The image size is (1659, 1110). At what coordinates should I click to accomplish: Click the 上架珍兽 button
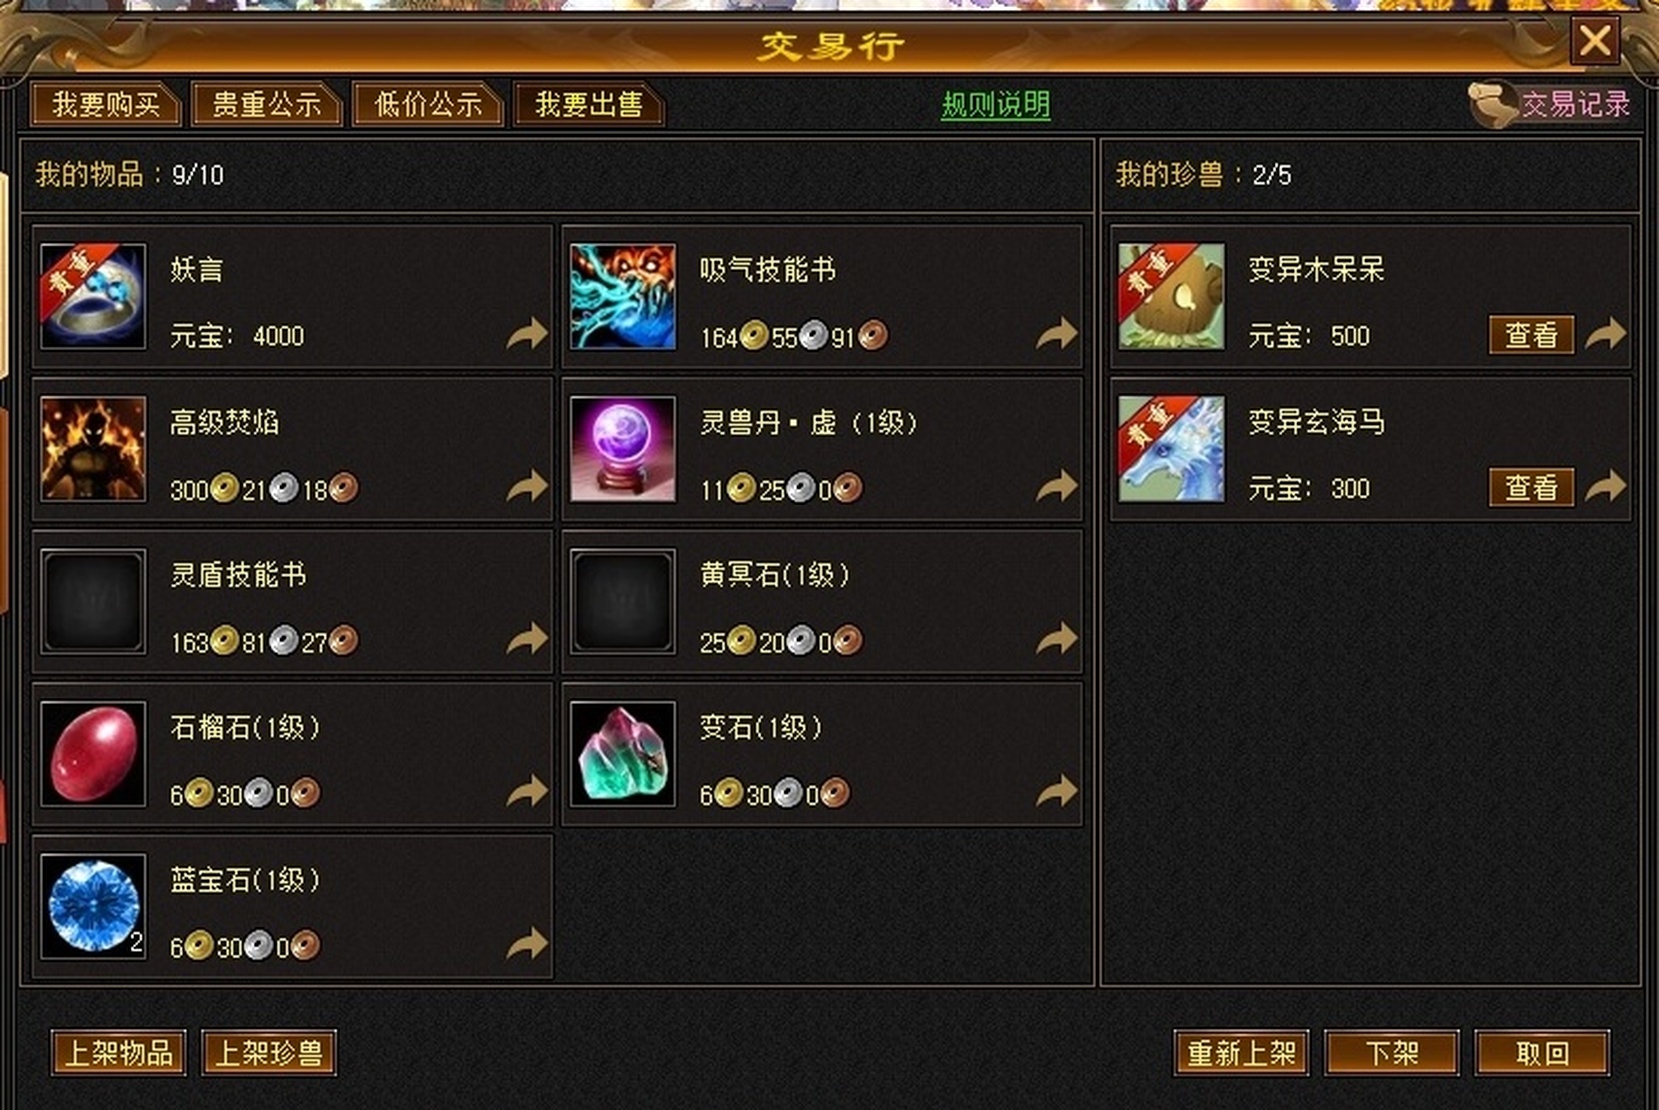click(x=269, y=1053)
